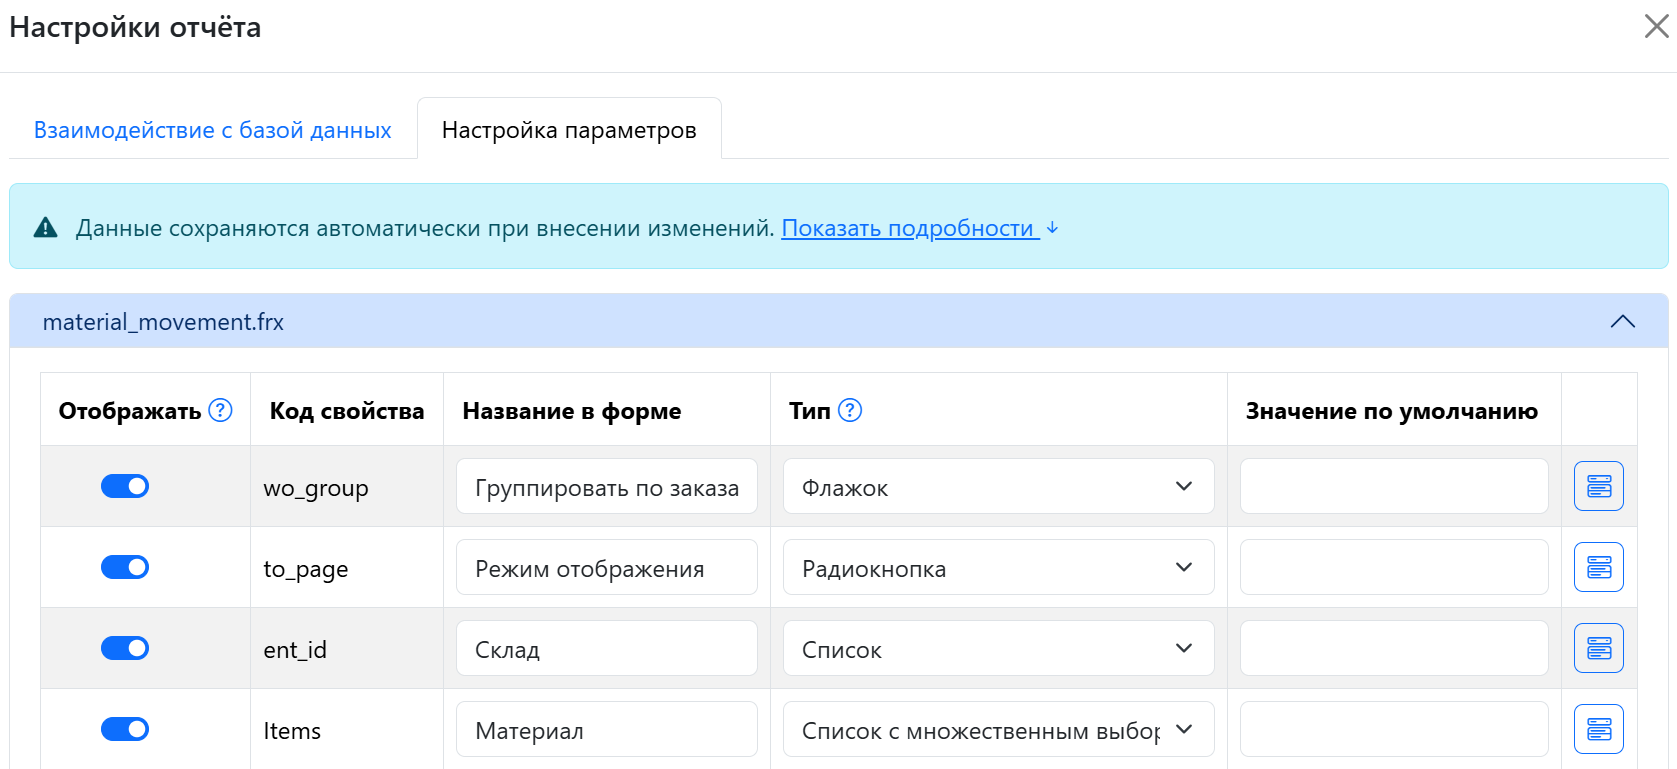Switch to Взаимодействие с базой данных tab
The image size is (1677, 769).
click(x=212, y=130)
